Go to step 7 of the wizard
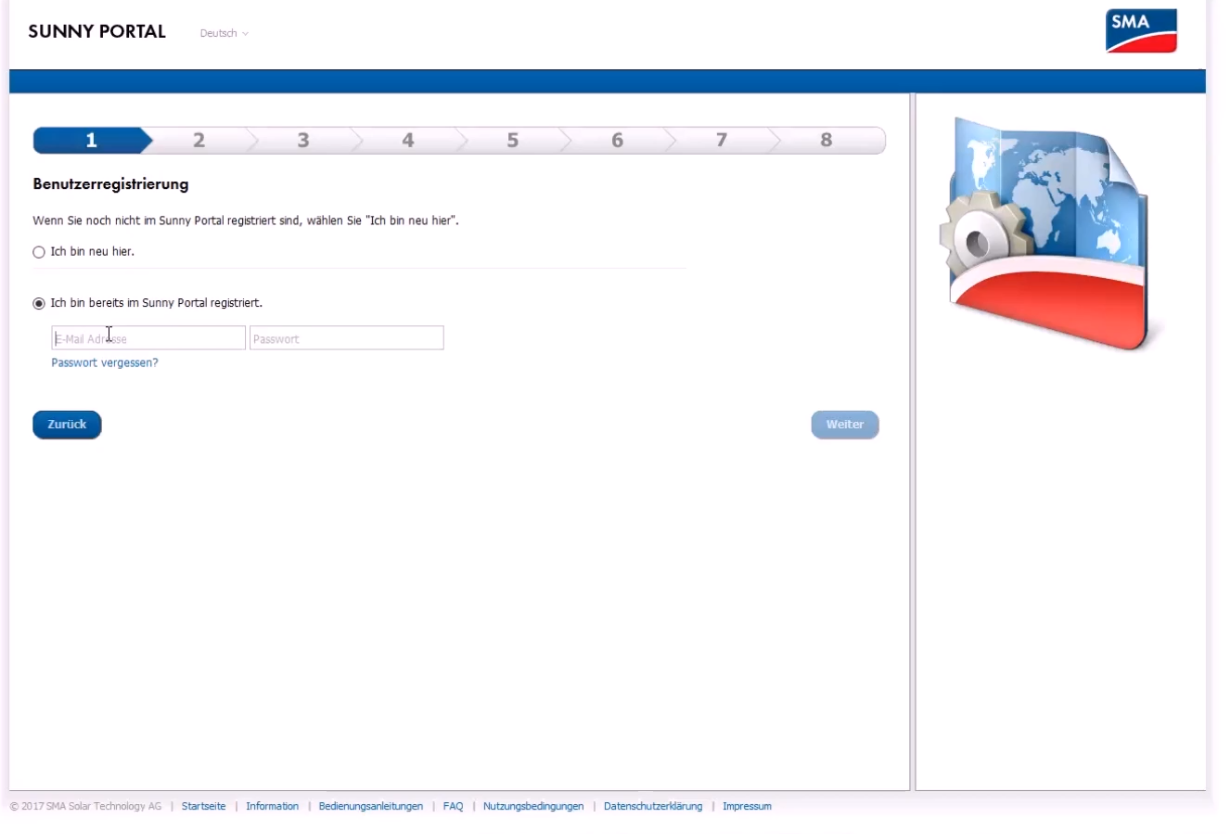Viewport: 1226px width, 834px height. tap(721, 141)
